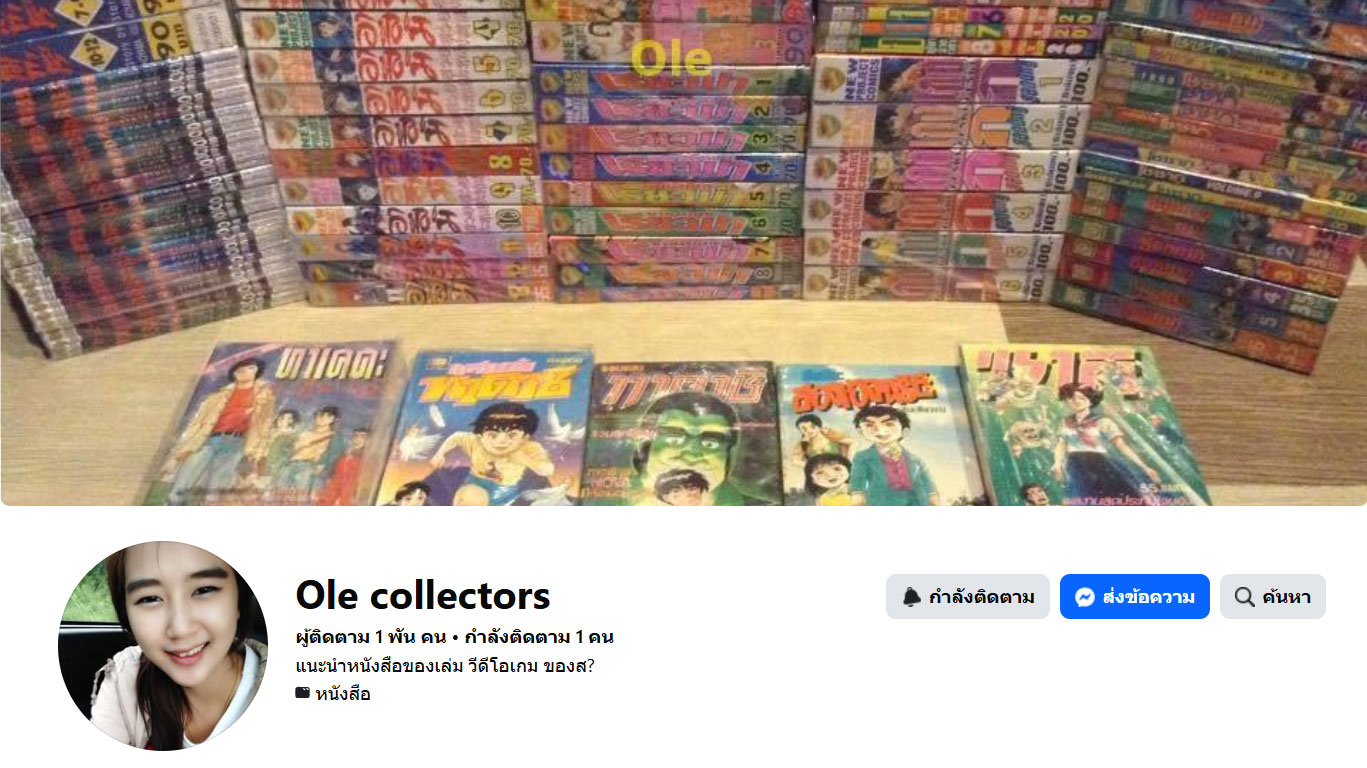Click the Ole collectors page name
This screenshot has width=1367, height=768.
point(423,595)
